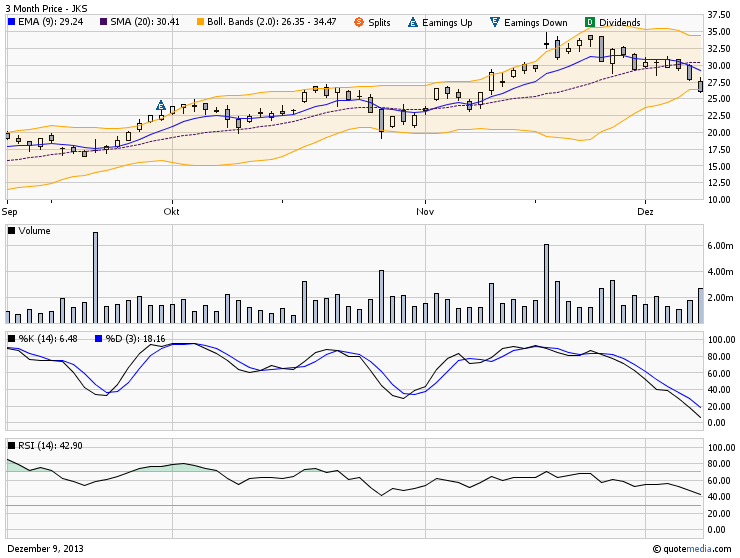Click the SMA (20): 30.41 label
This screenshot has height=558, width=740.
click(145, 22)
